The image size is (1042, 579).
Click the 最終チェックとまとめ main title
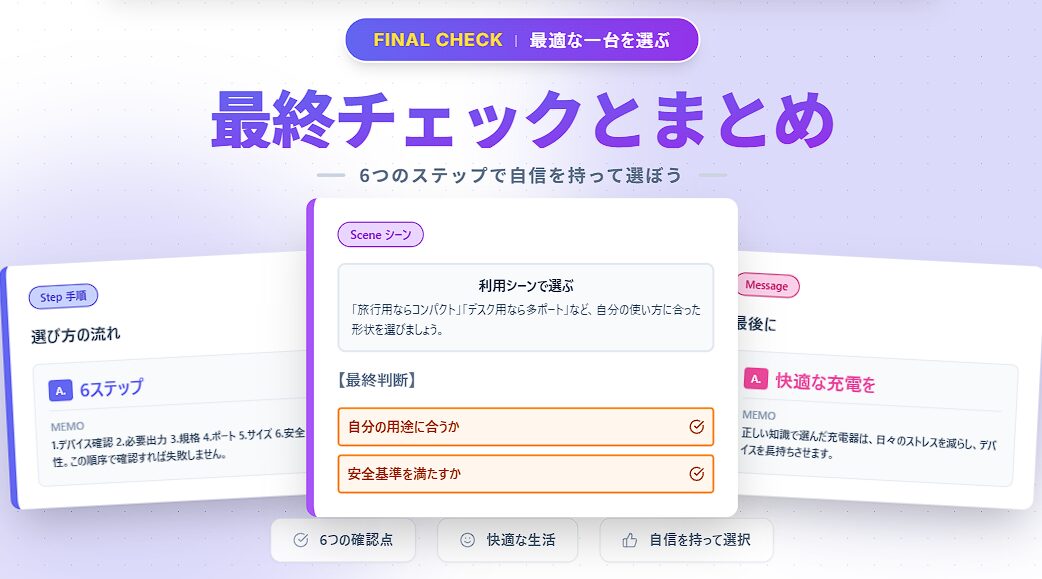click(x=521, y=119)
